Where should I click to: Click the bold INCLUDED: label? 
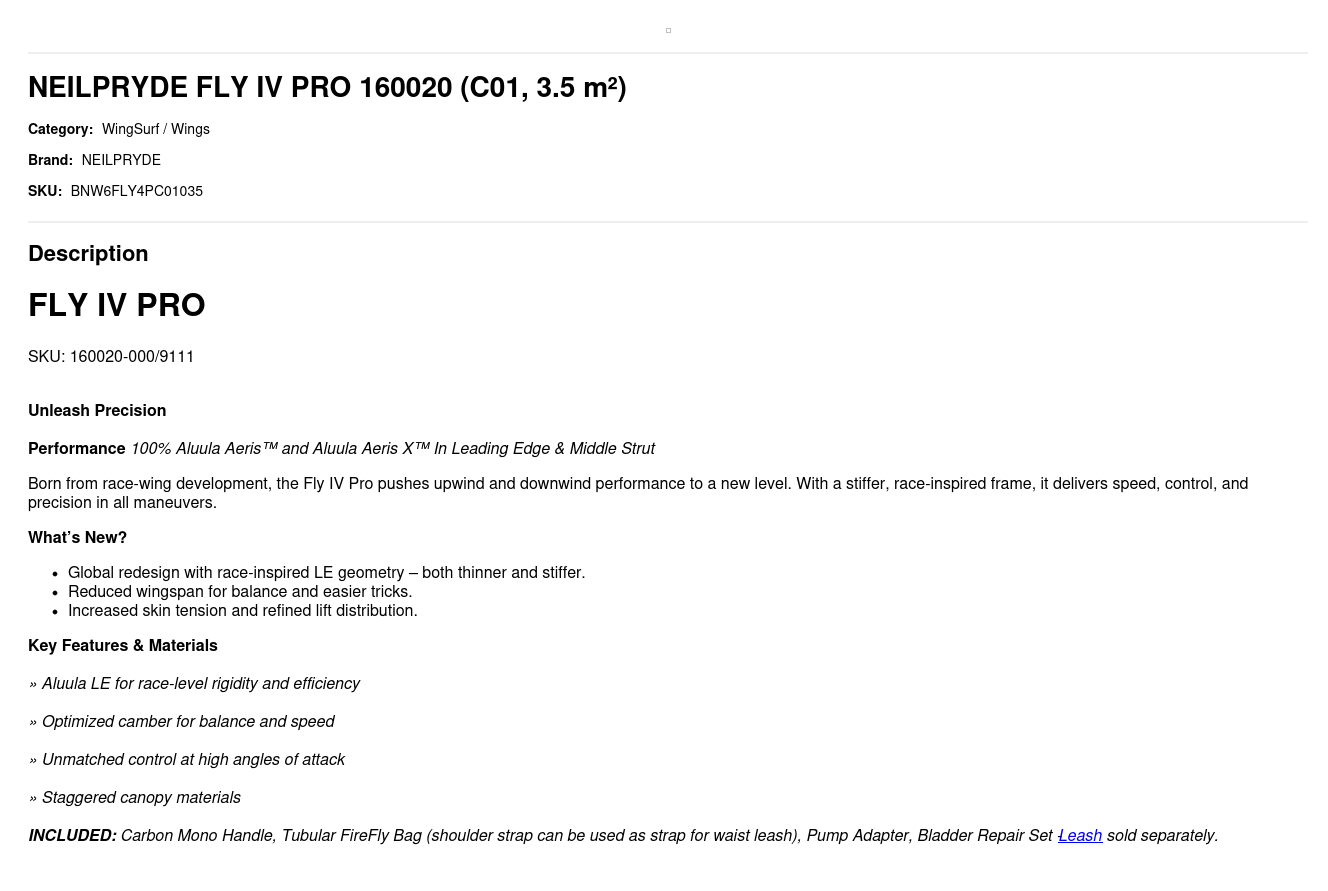tap(72, 836)
